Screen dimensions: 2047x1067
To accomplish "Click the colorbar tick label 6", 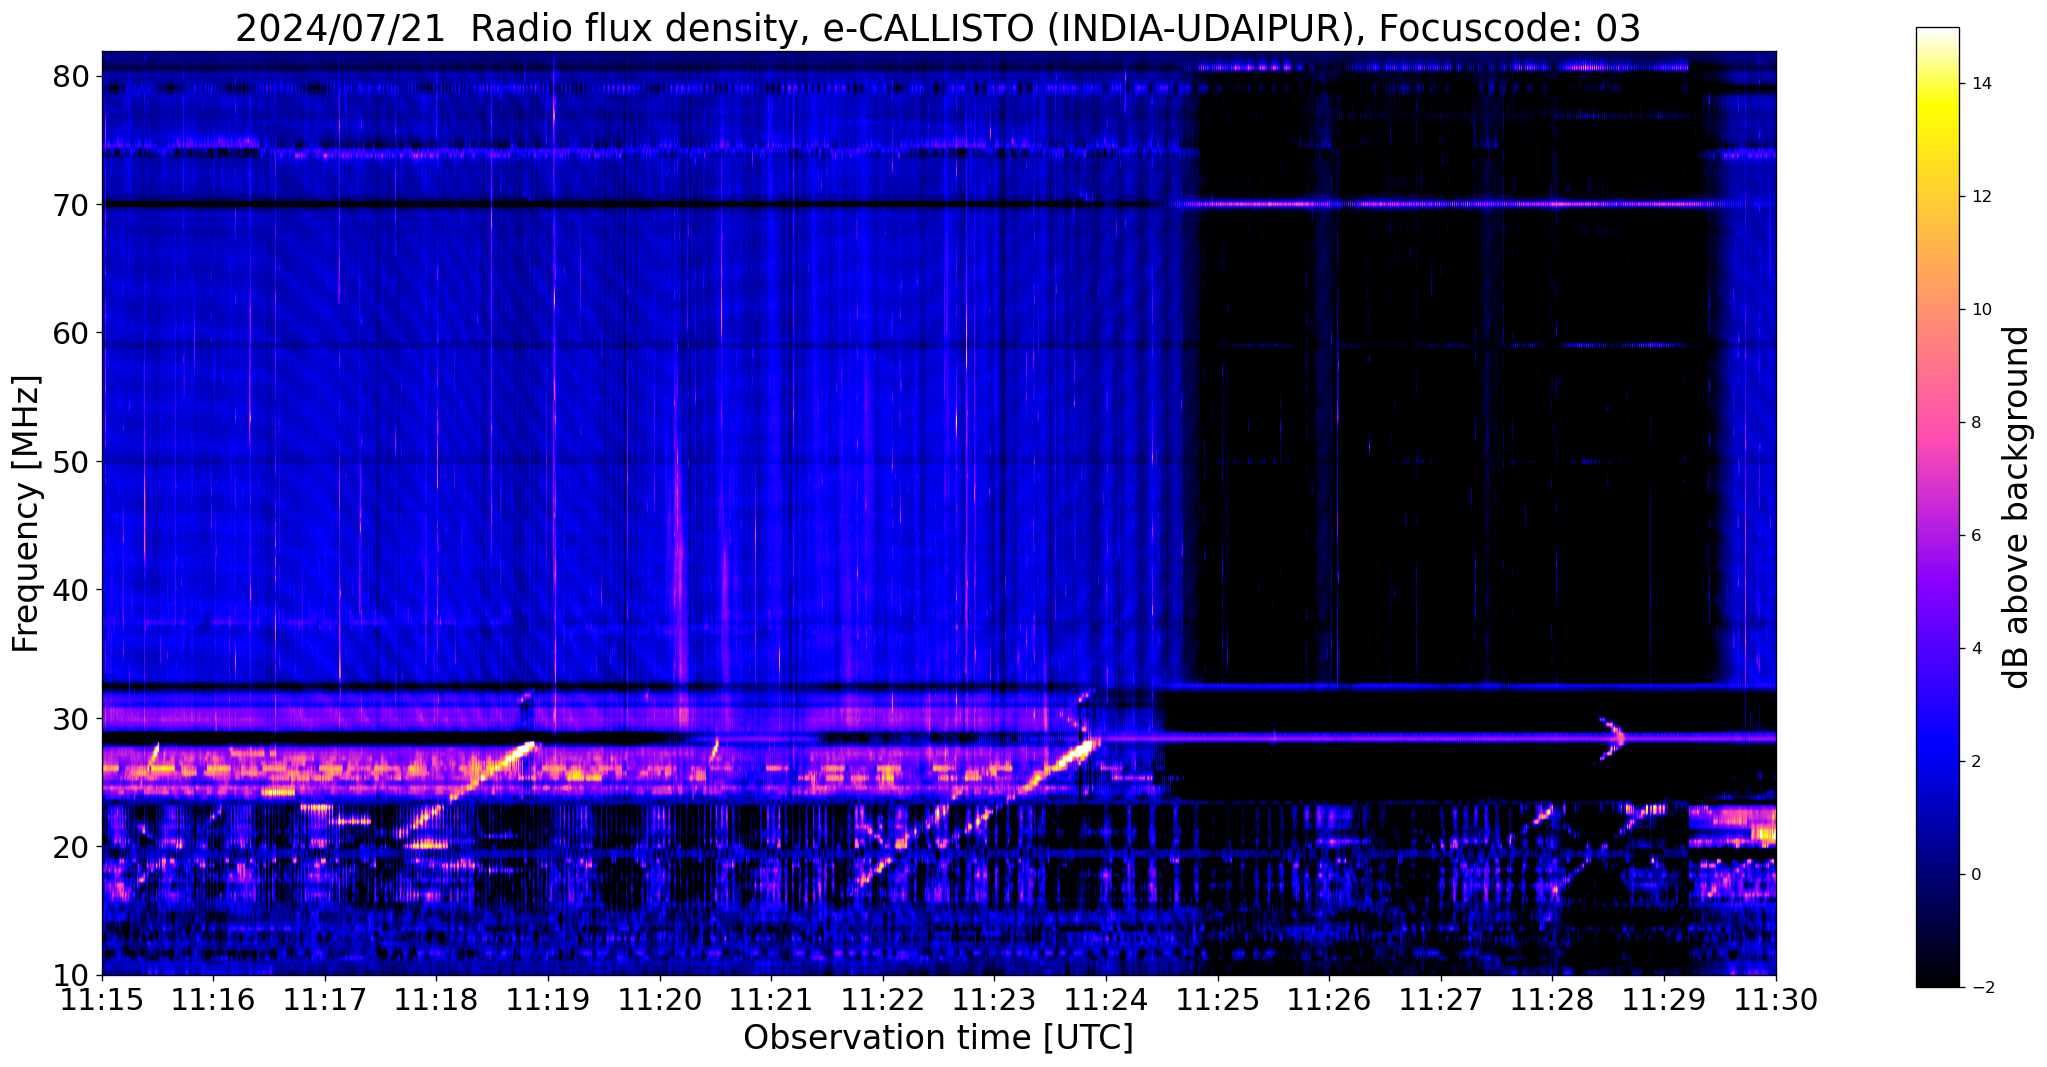I will tap(1976, 536).
